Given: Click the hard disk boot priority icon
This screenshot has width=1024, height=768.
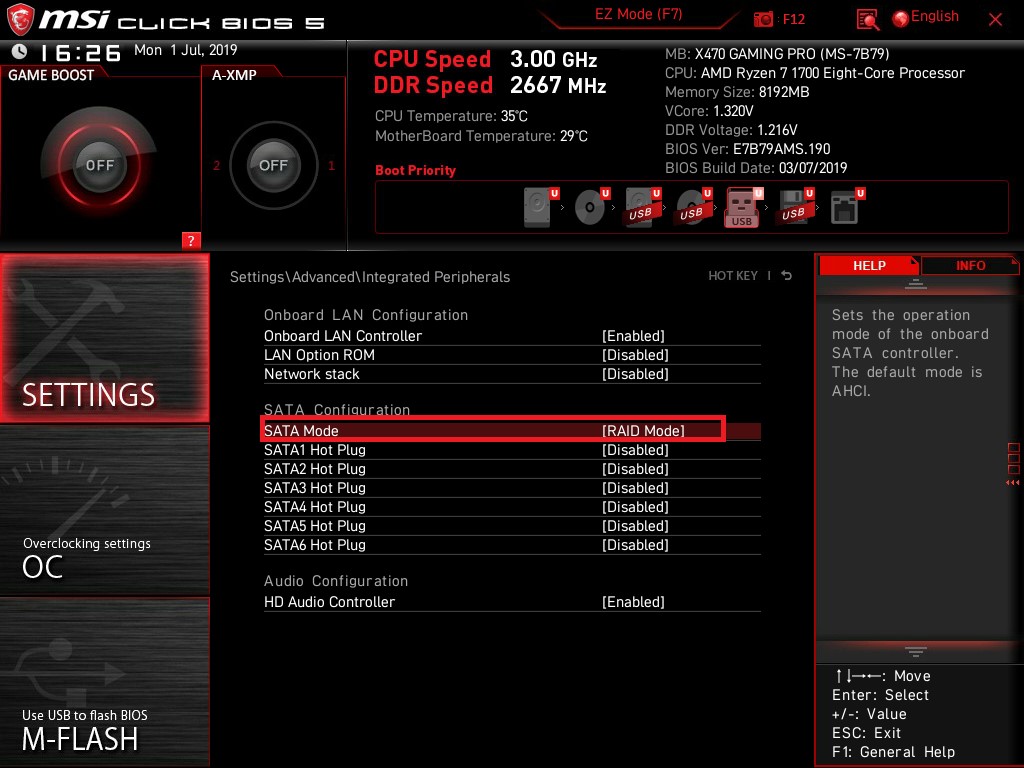Looking at the screenshot, I should [538, 208].
